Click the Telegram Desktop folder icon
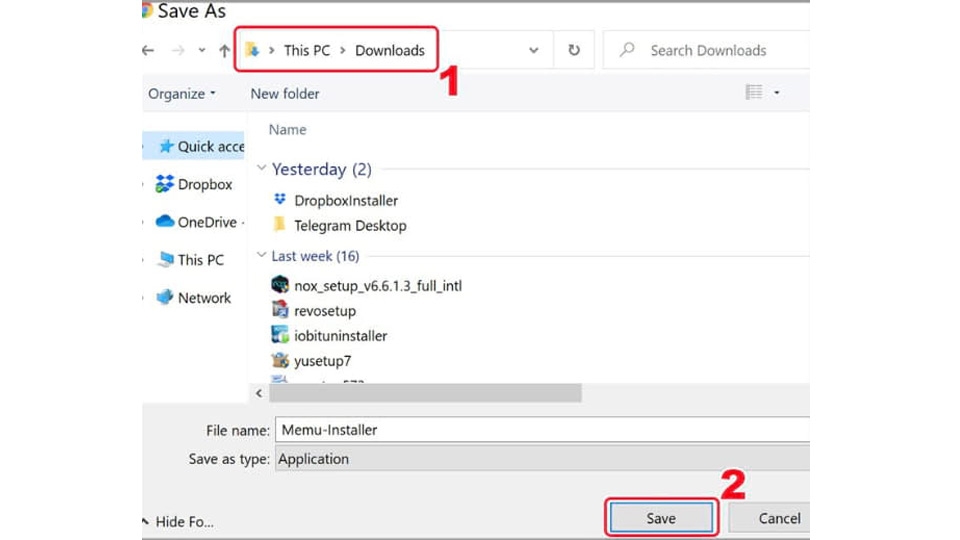 [279, 224]
